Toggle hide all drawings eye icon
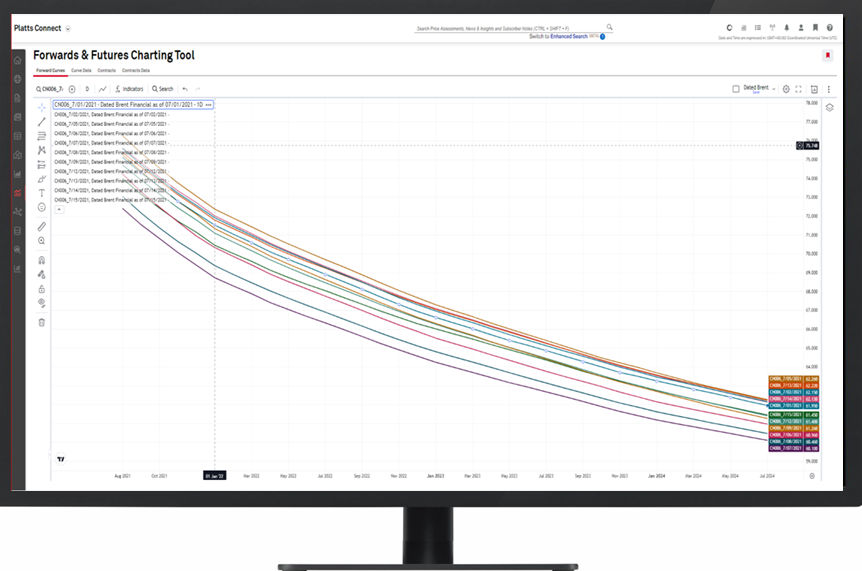The width and height of the screenshot is (862, 571). click(x=41, y=303)
